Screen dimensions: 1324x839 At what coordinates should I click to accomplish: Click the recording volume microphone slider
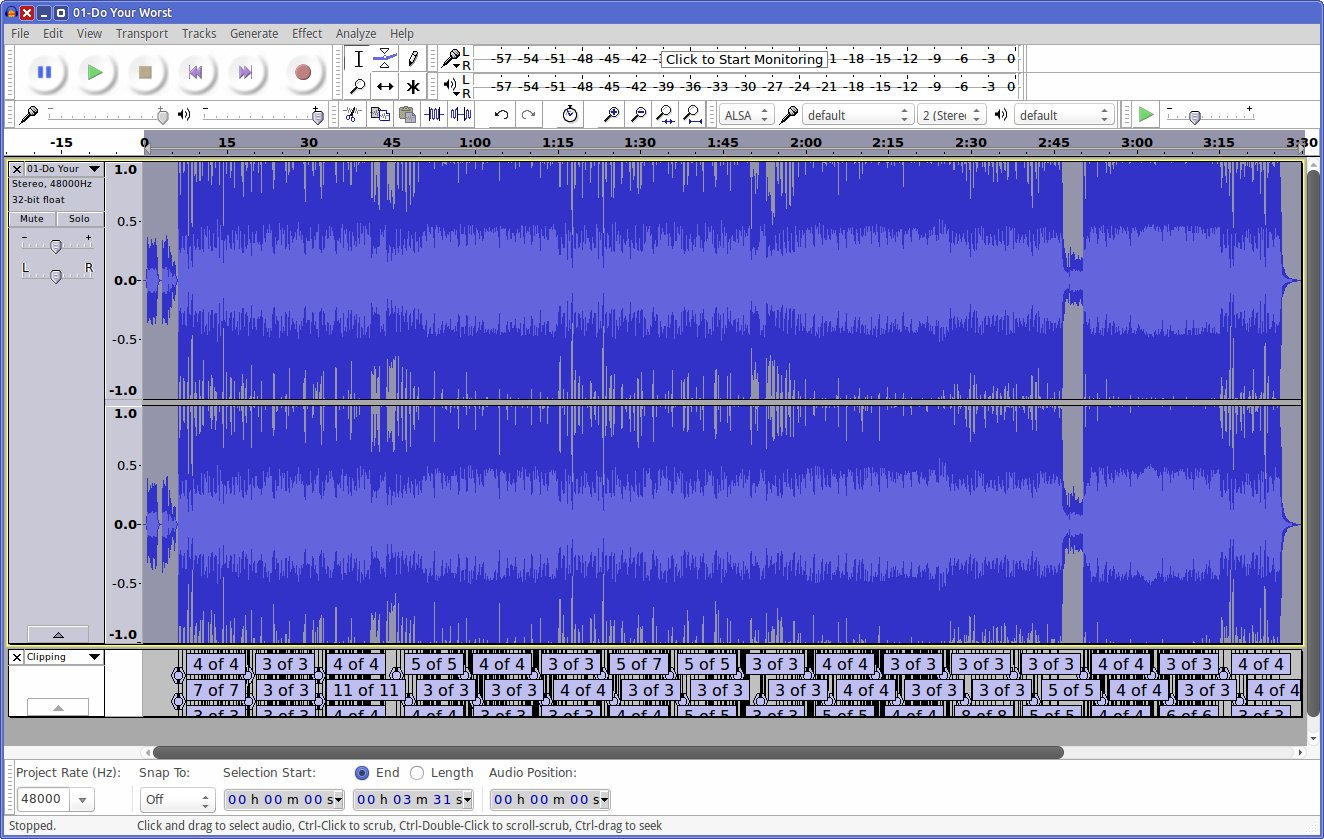[107, 115]
